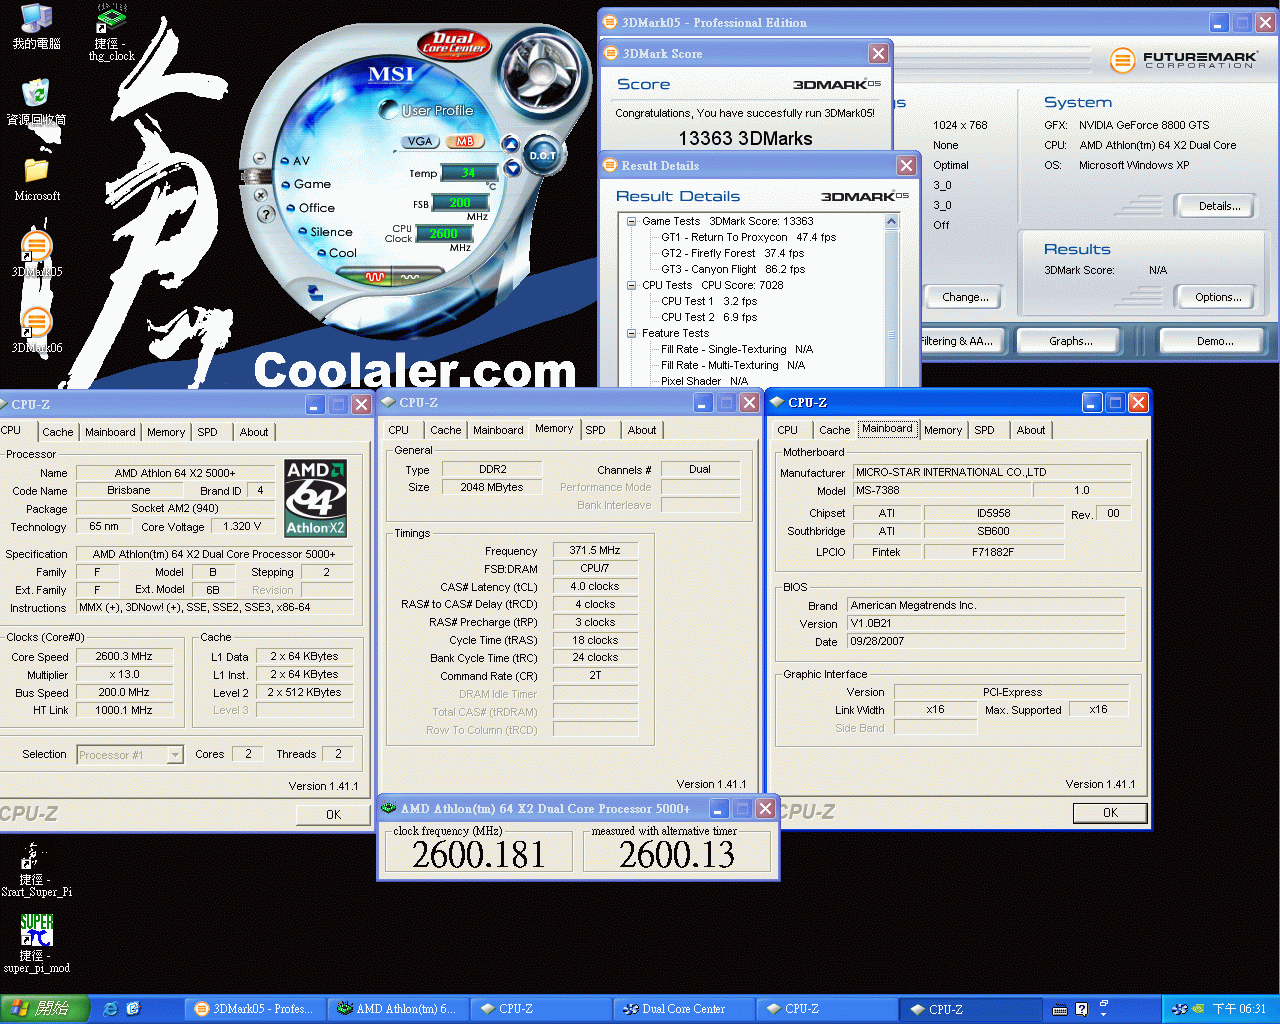The image size is (1280, 1024).
Task: Click the AMD Athlon X2 logo in CPU-Z
Action: (x=316, y=499)
